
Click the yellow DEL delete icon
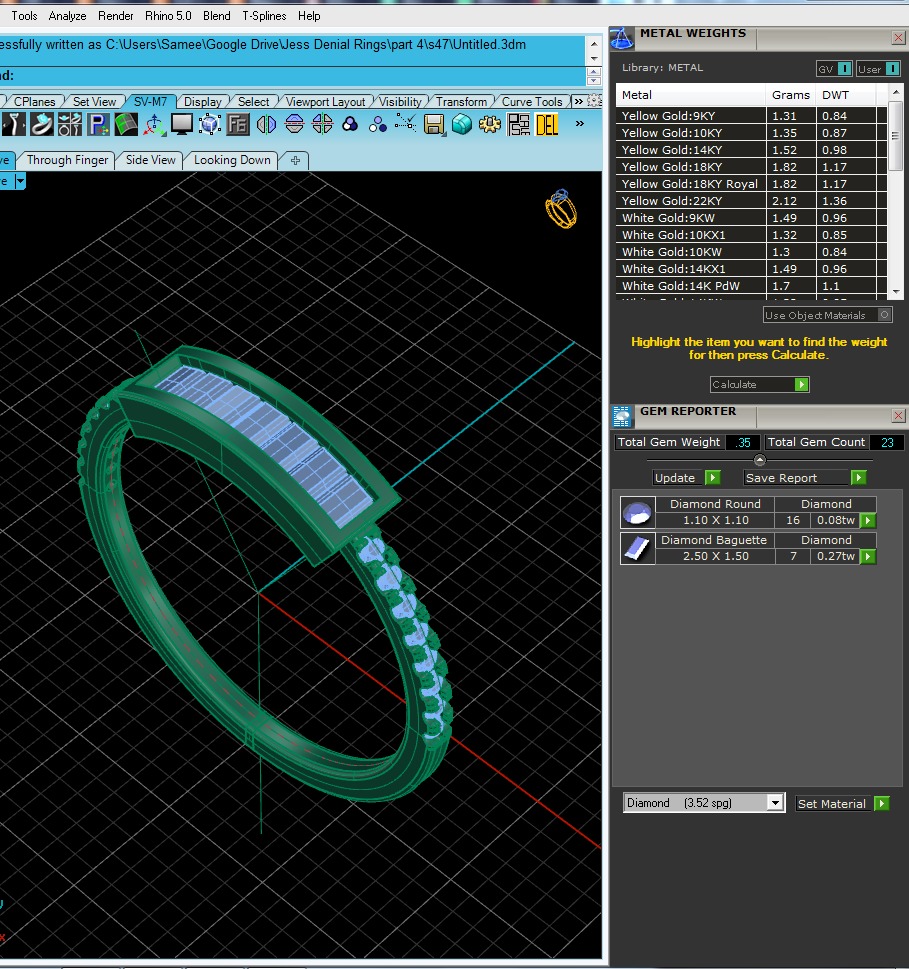coord(547,124)
